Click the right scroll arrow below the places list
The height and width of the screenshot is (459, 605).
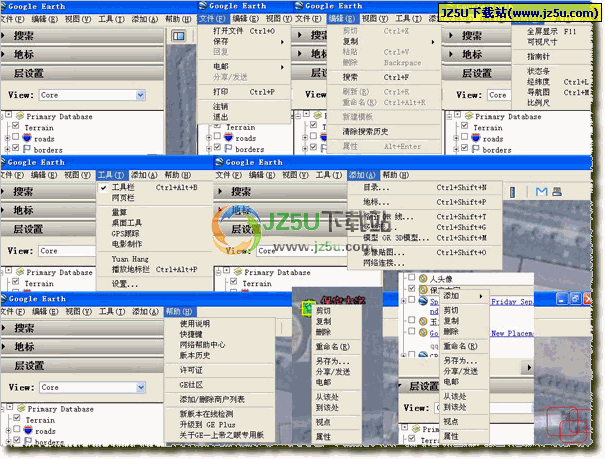(528, 367)
